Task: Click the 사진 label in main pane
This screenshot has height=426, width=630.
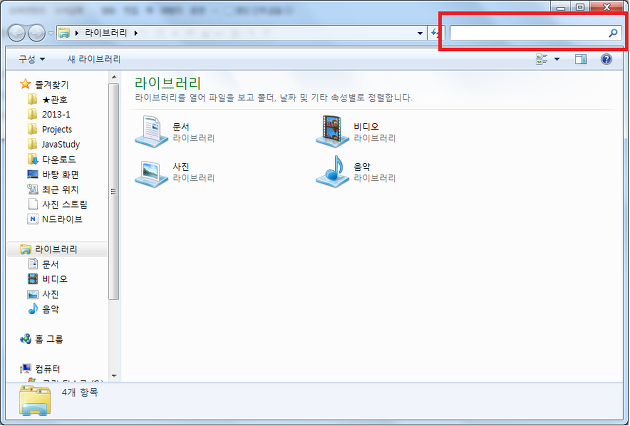Action: coord(181,166)
